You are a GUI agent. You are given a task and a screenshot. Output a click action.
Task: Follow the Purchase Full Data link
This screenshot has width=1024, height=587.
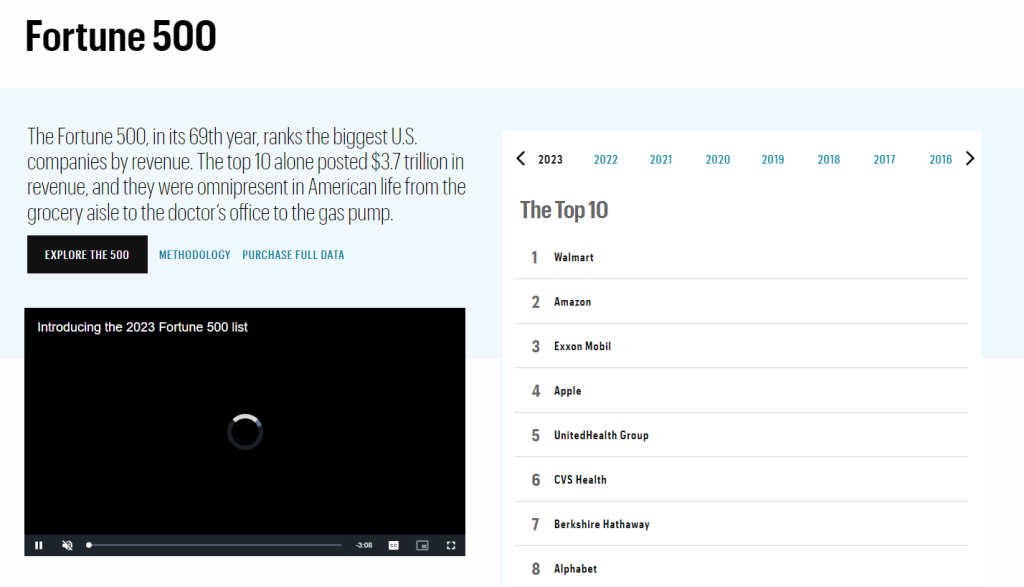[293, 255]
